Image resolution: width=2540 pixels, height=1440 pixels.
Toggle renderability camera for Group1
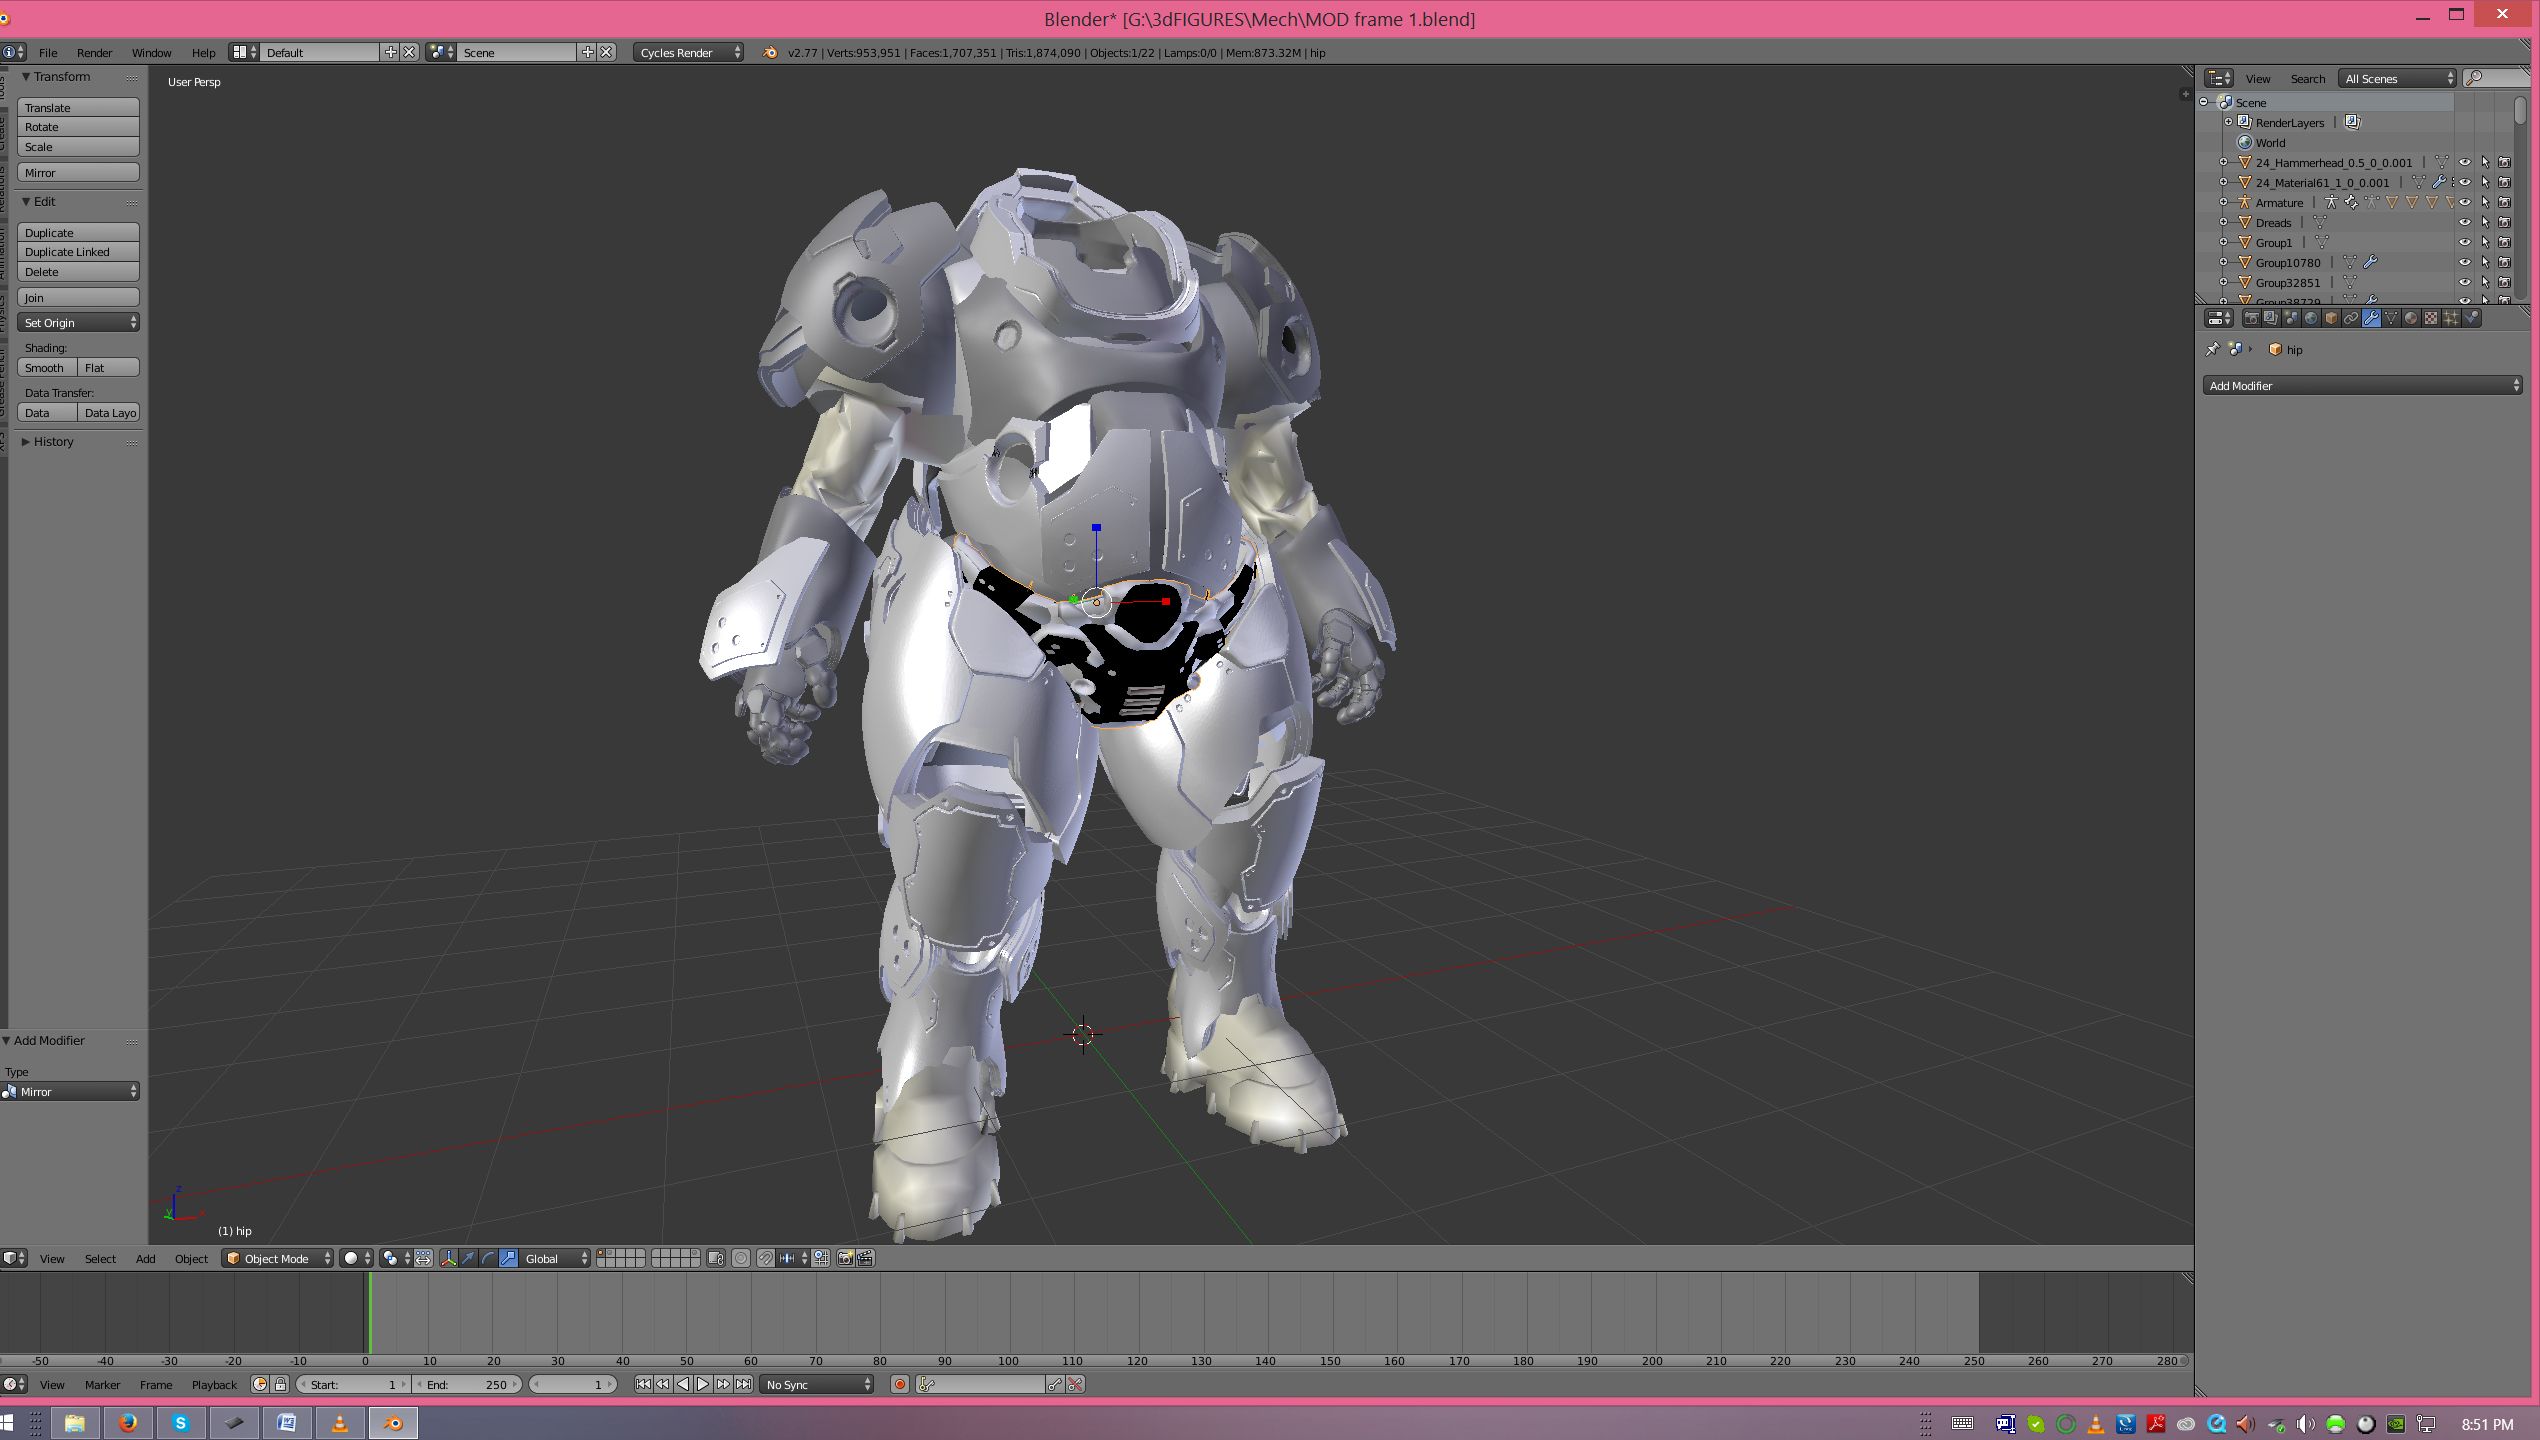2504,242
